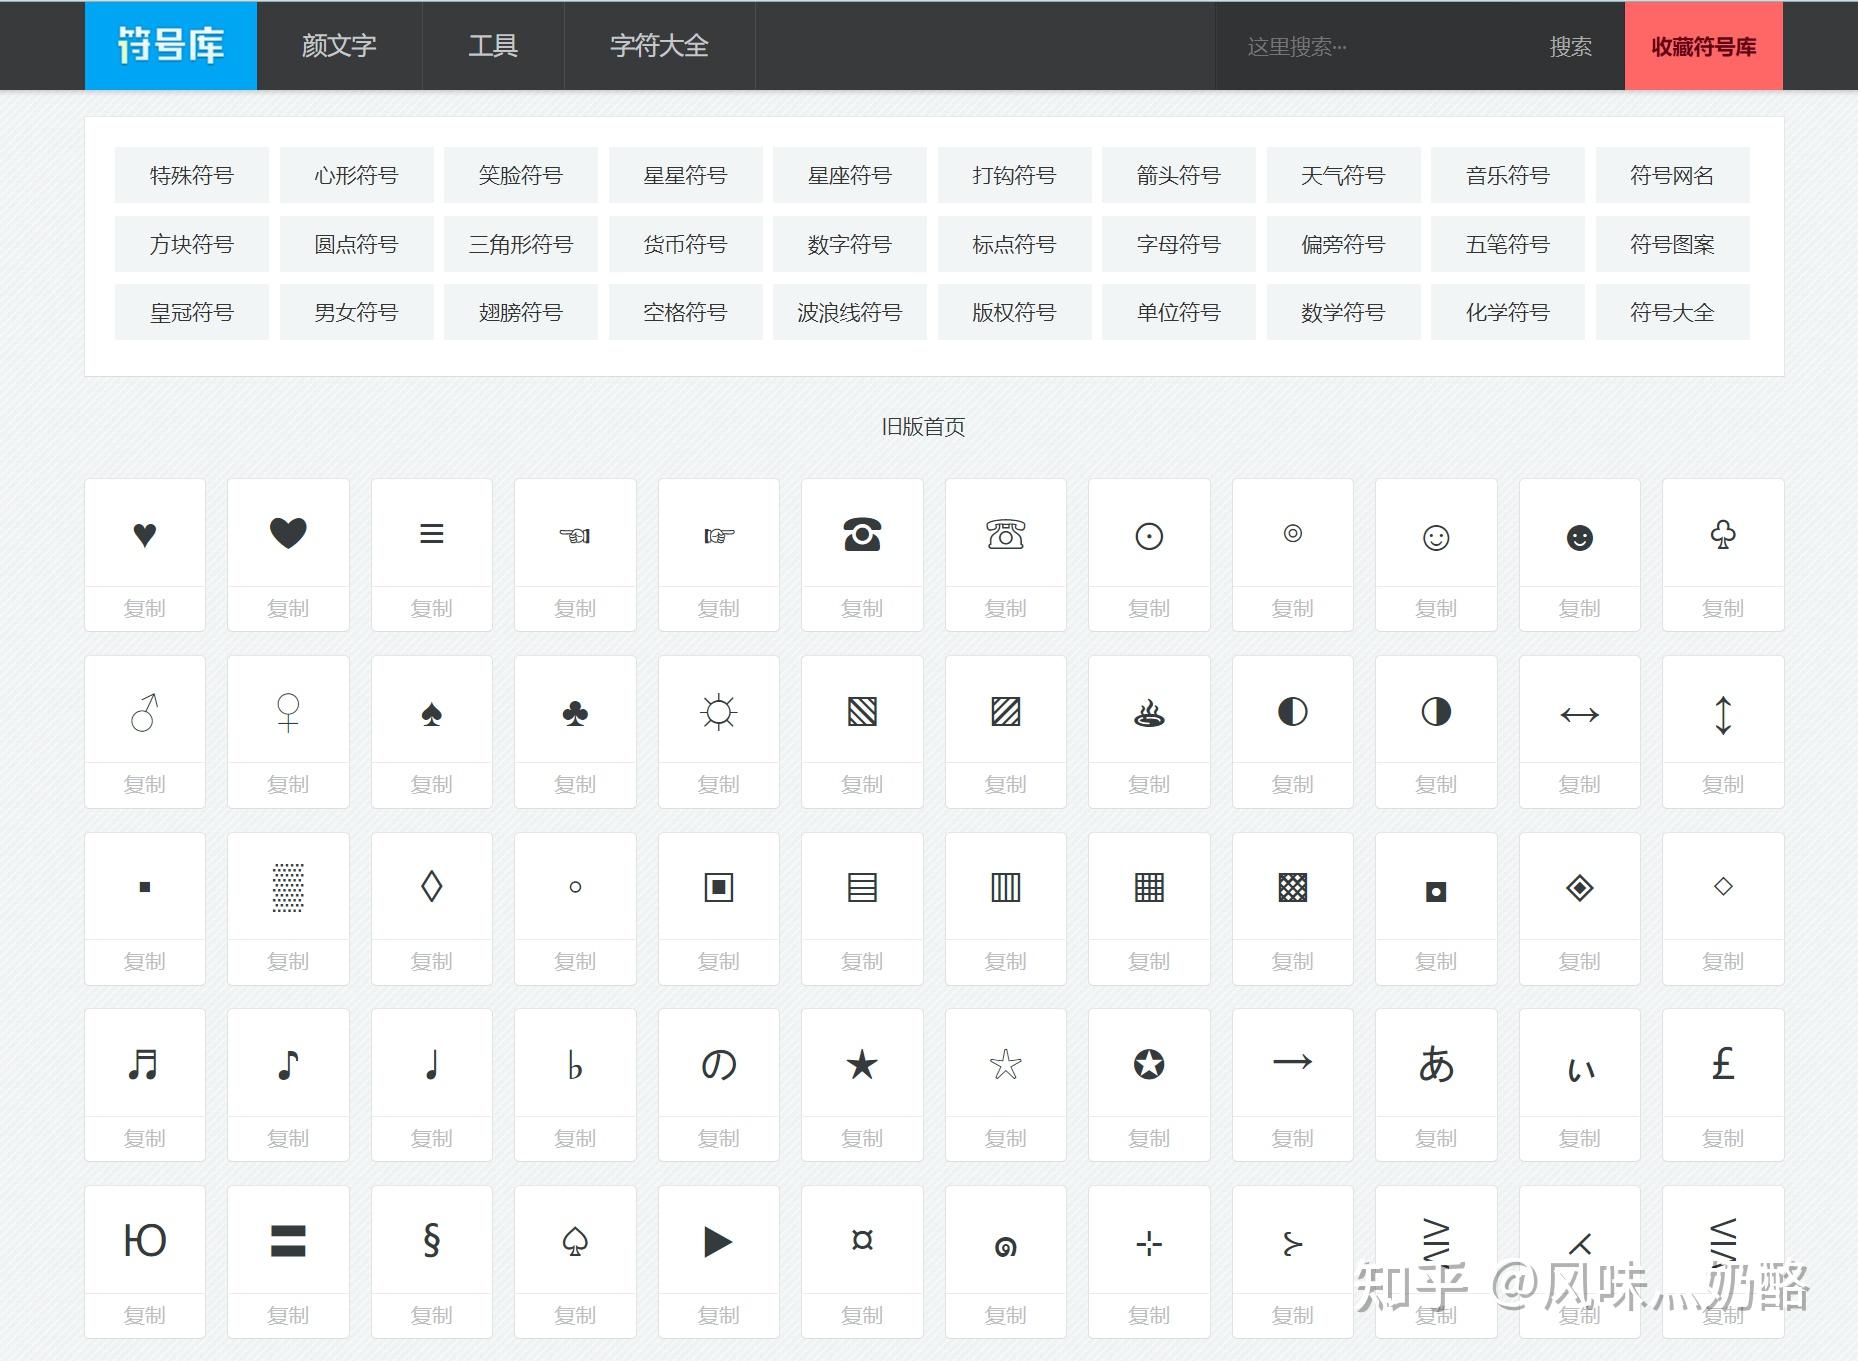Click the red 收藏符号库 button
Screen dimensions: 1858x1361
pyautogui.click(x=1704, y=46)
